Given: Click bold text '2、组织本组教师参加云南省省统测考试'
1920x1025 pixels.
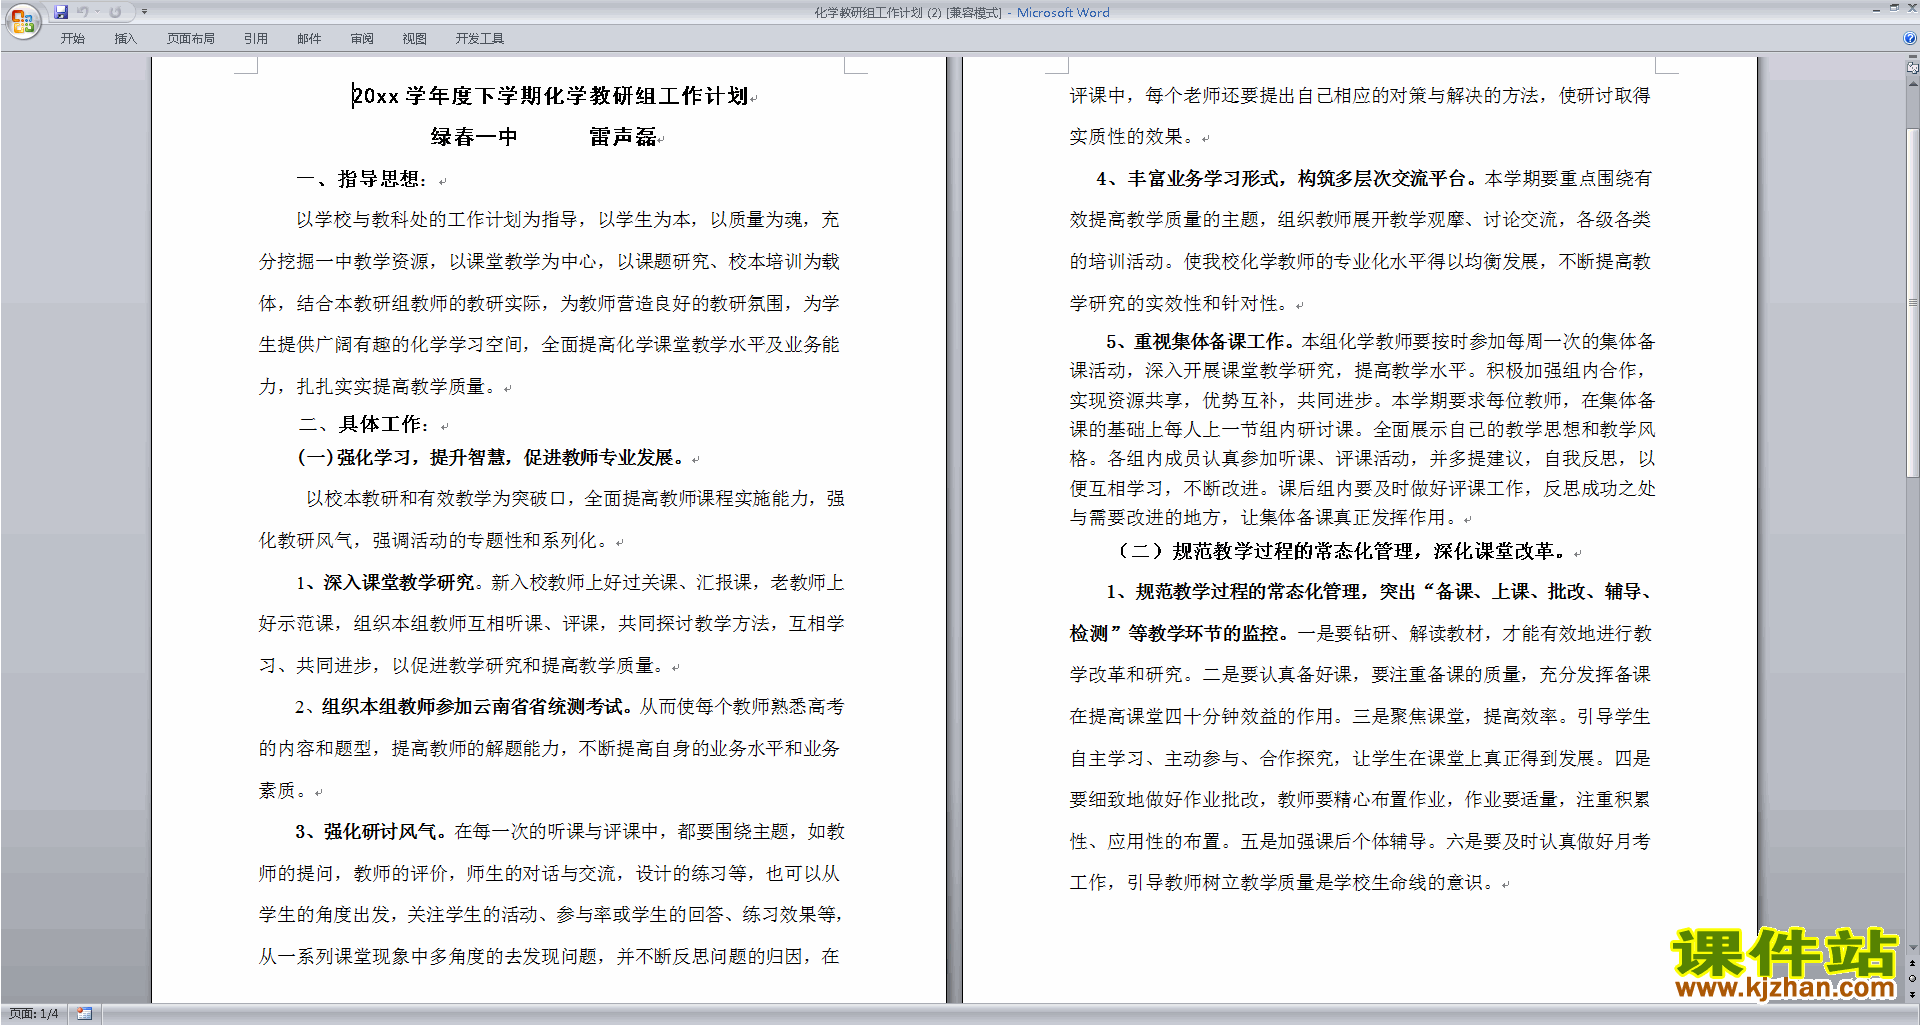Looking at the screenshot, I should coord(460,706).
